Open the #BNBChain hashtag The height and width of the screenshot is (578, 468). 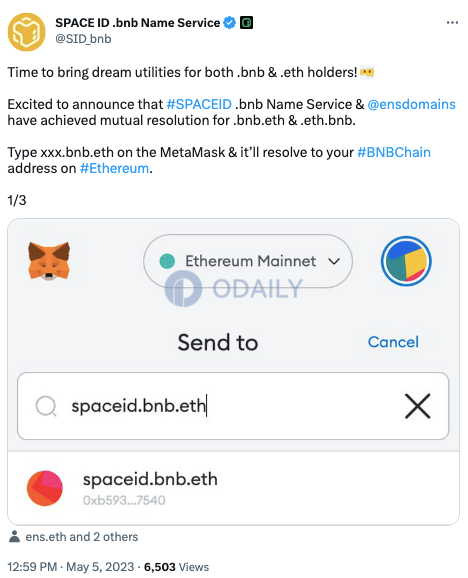click(394, 152)
